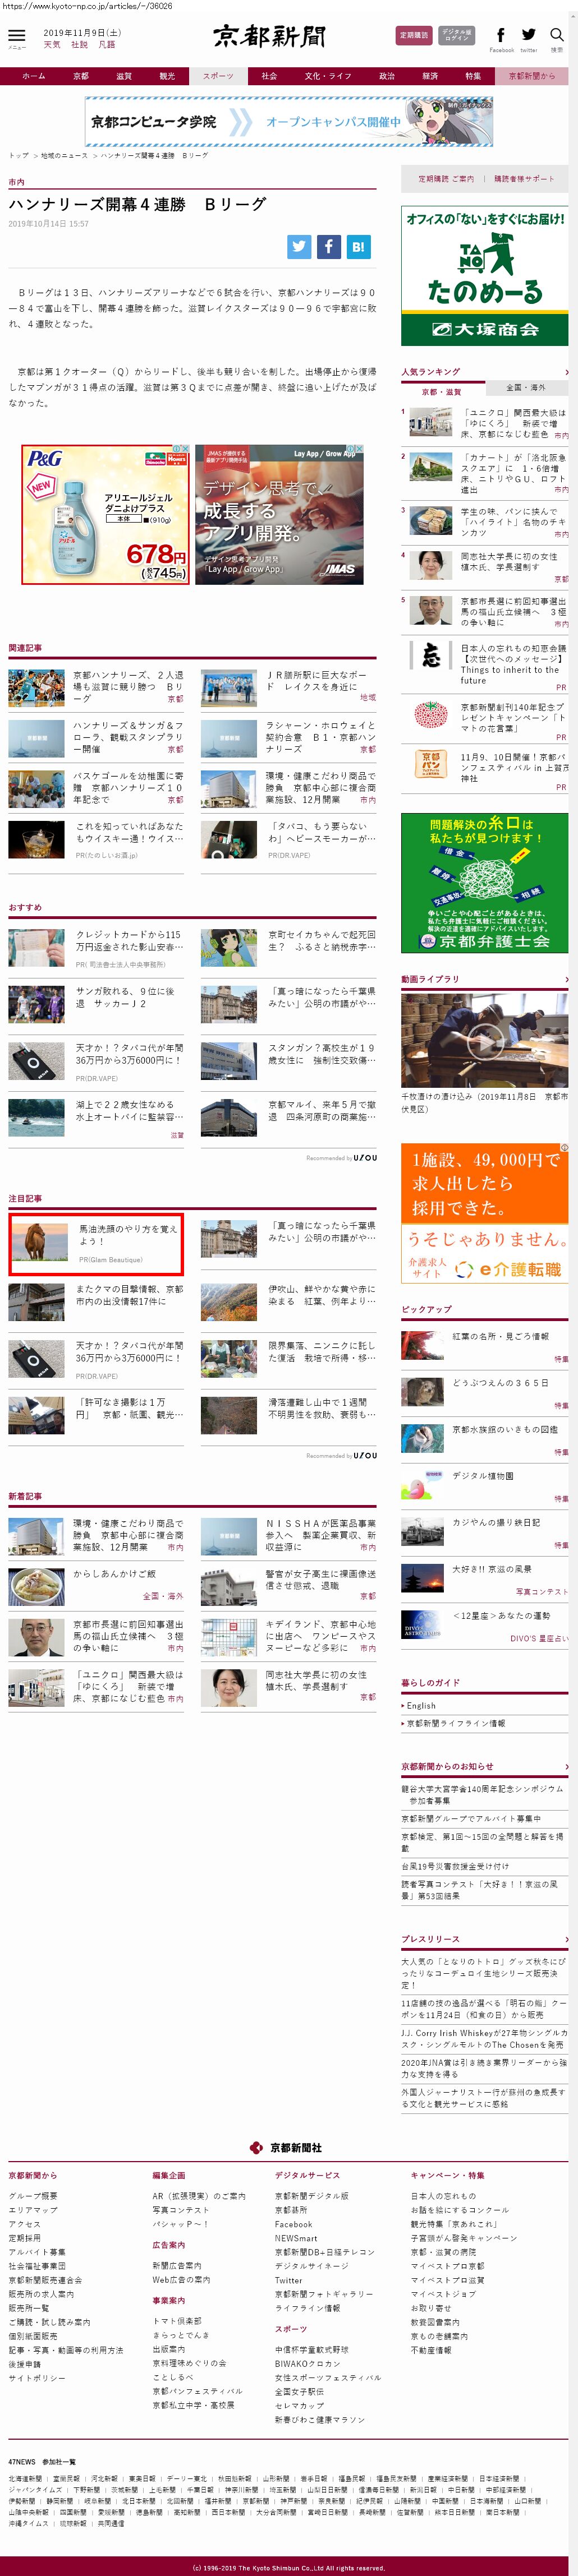Open the hamburger menu icon

[x=17, y=35]
